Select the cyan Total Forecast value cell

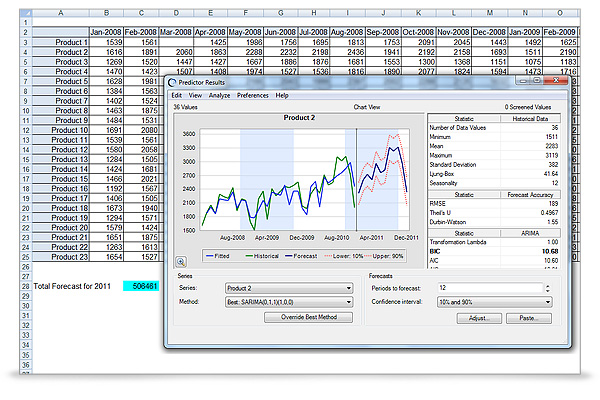(139, 285)
